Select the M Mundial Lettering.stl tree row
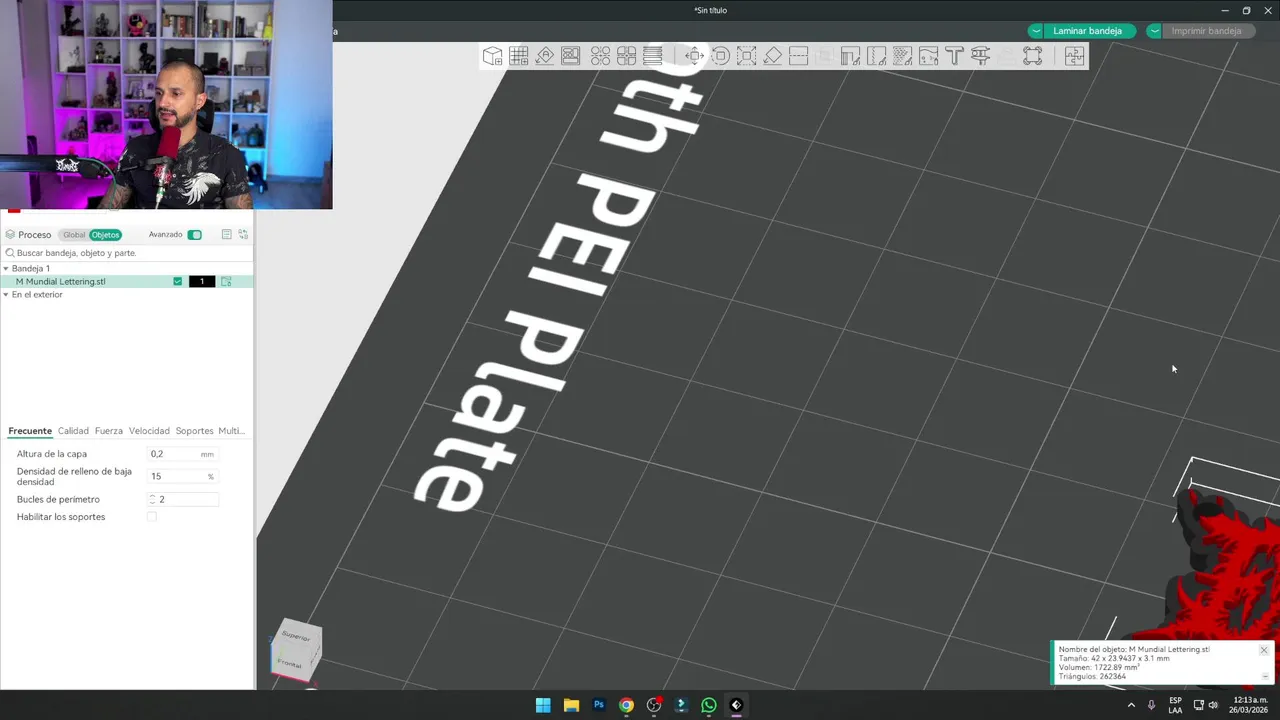This screenshot has width=1280, height=720. coord(126,282)
